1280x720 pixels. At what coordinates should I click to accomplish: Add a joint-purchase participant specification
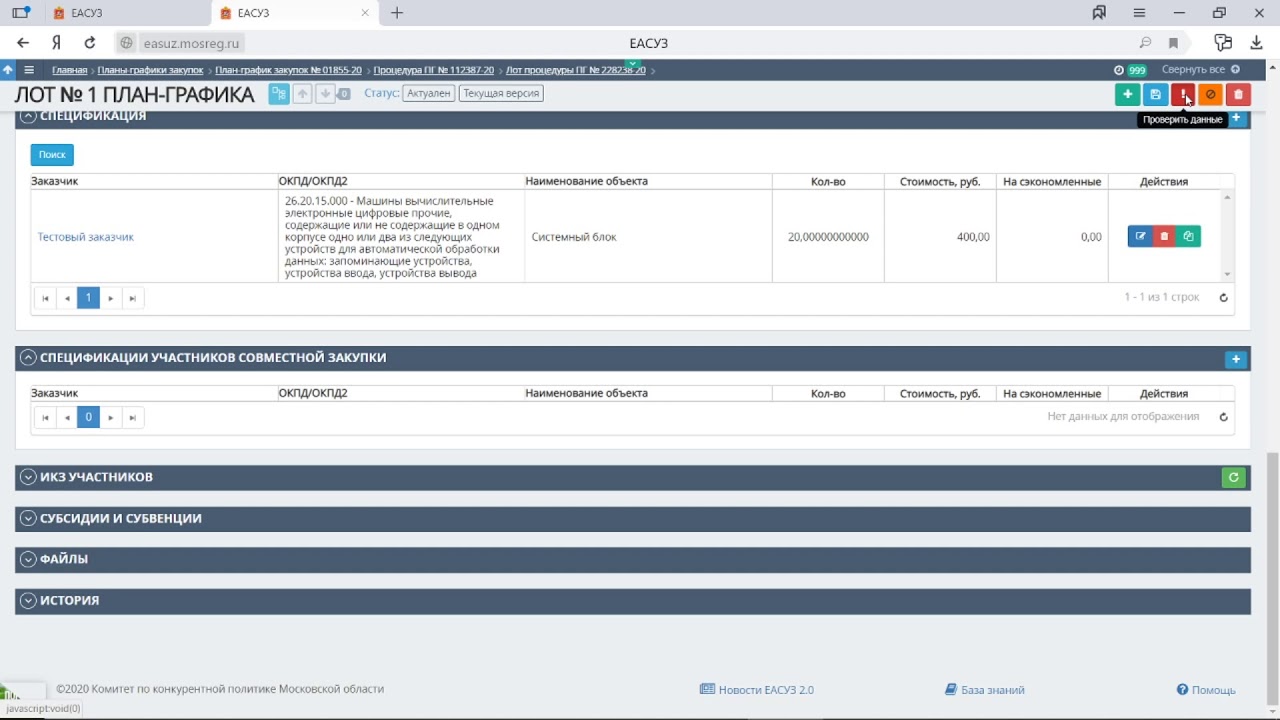click(1236, 359)
